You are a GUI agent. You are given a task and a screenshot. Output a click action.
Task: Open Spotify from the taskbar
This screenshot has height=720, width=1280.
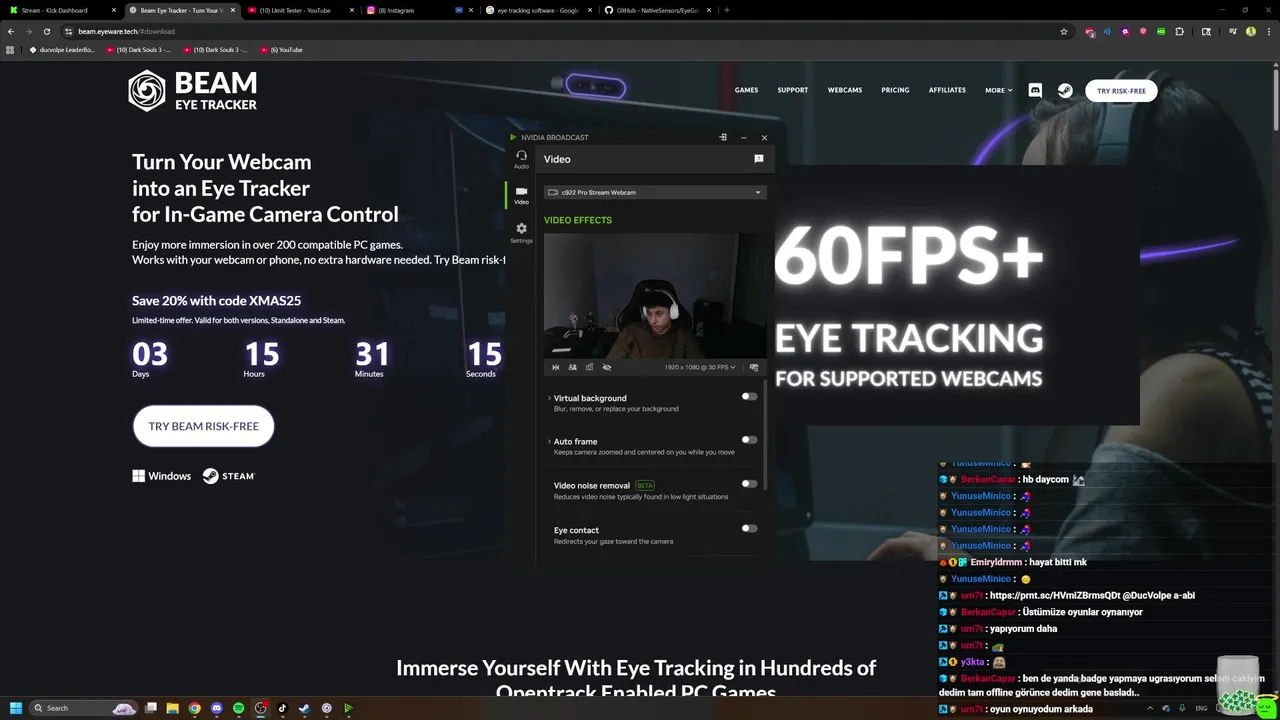pos(238,708)
